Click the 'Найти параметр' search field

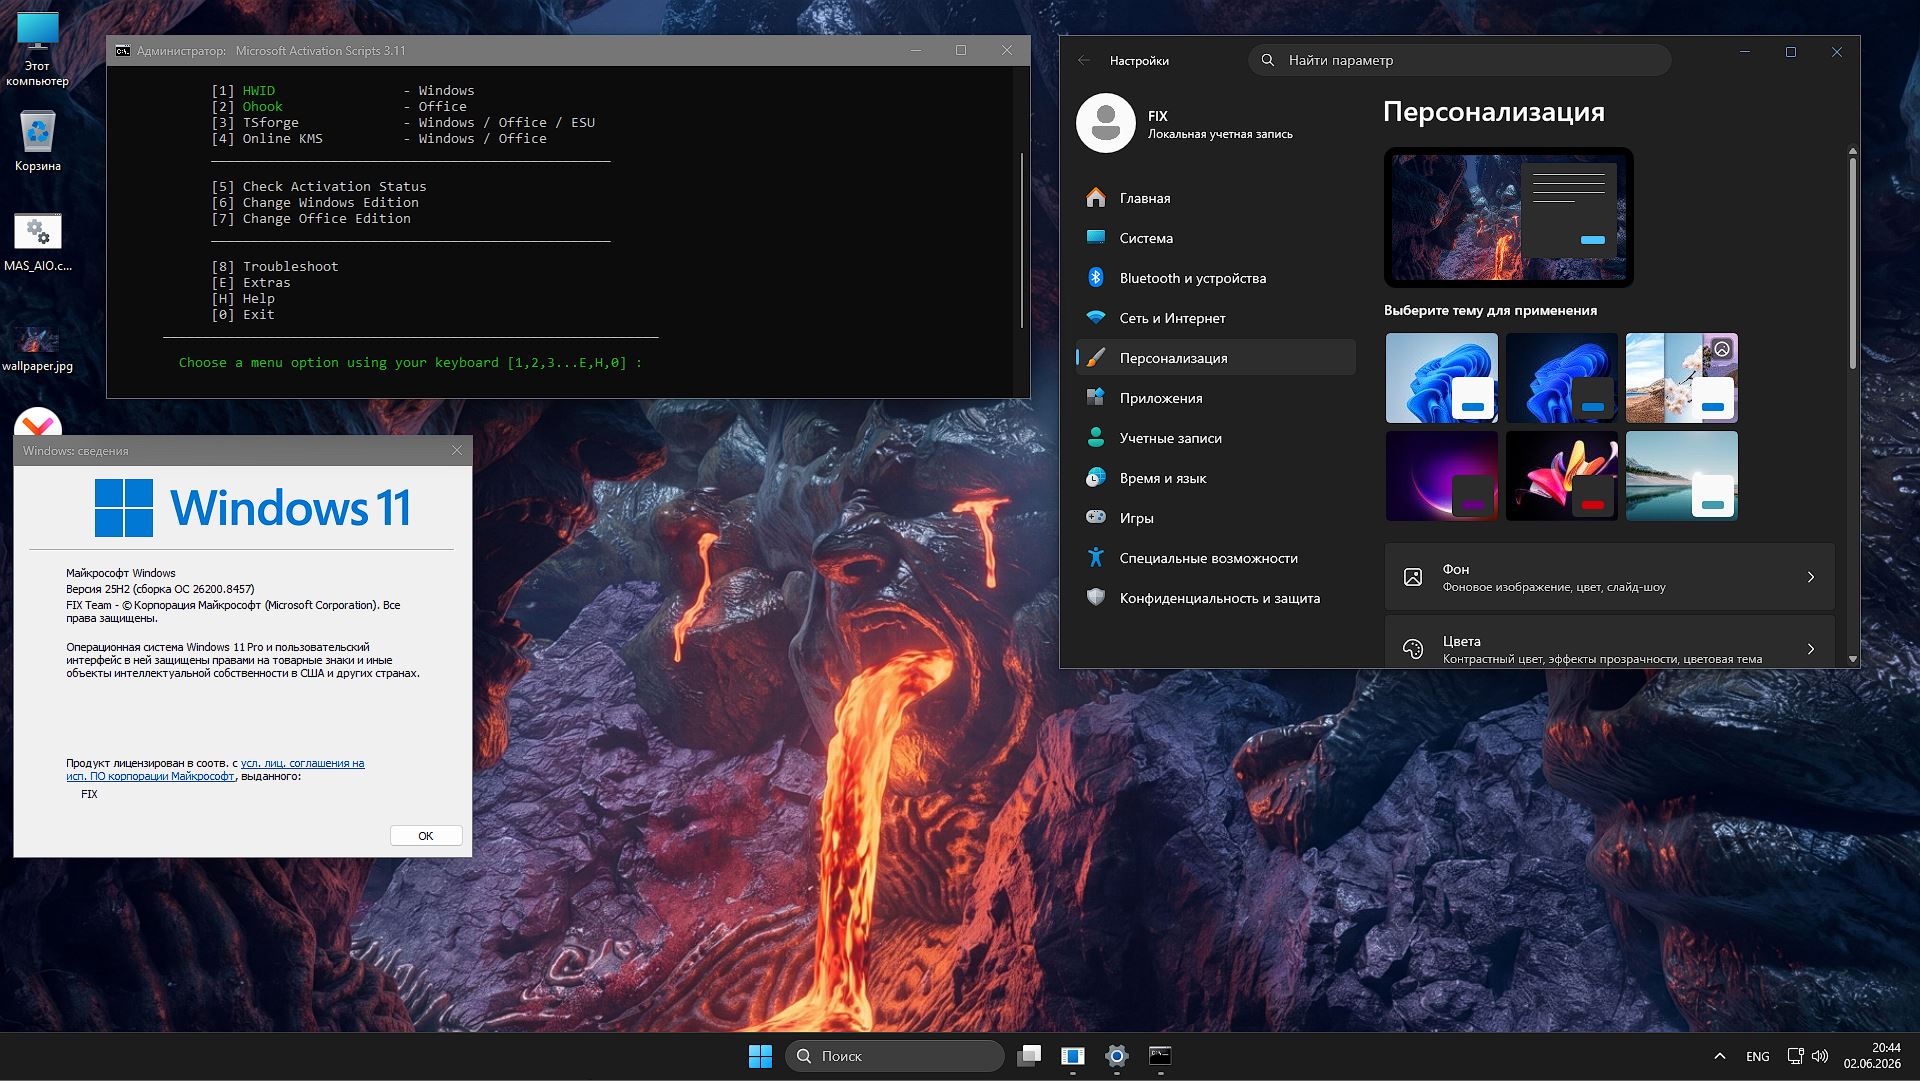[x=1459, y=60]
